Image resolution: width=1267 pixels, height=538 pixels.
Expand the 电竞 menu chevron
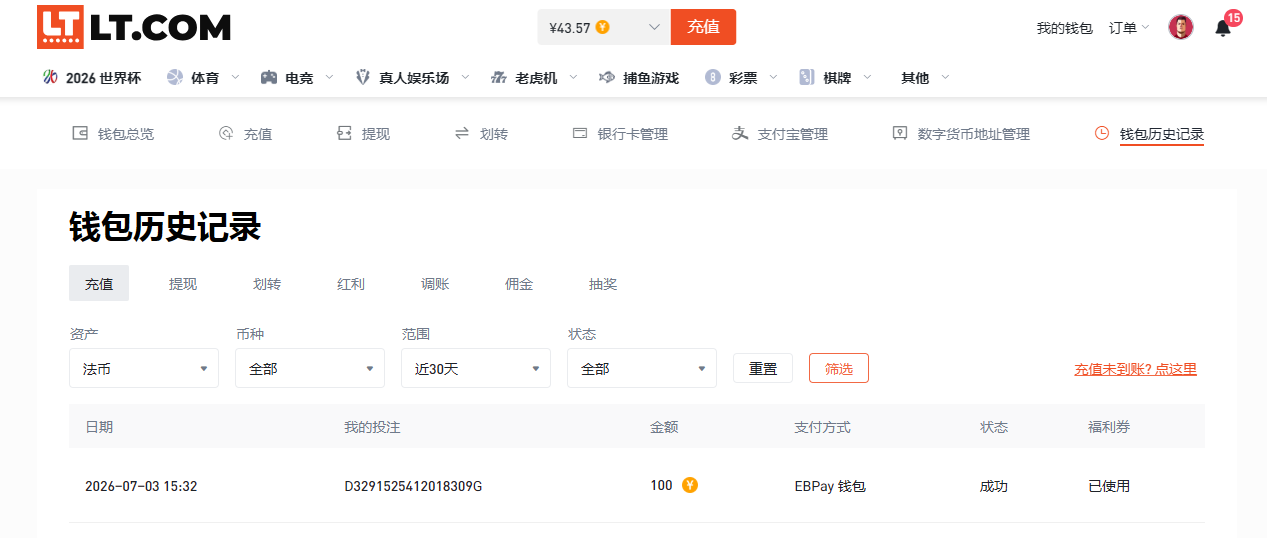pyautogui.click(x=329, y=77)
